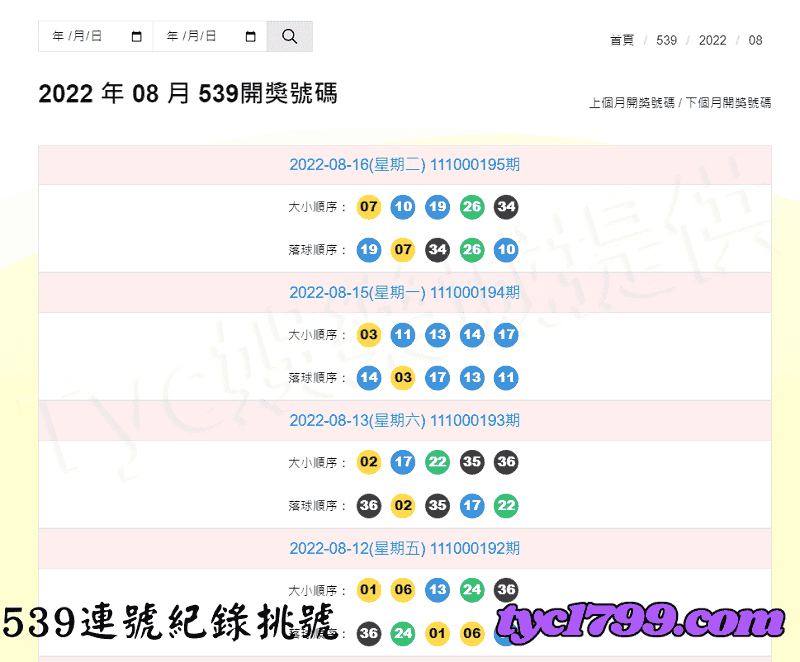The image size is (800, 662).
Task: Click ball 36 in 08-13 大小順序 row
Action: tap(506, 463)
